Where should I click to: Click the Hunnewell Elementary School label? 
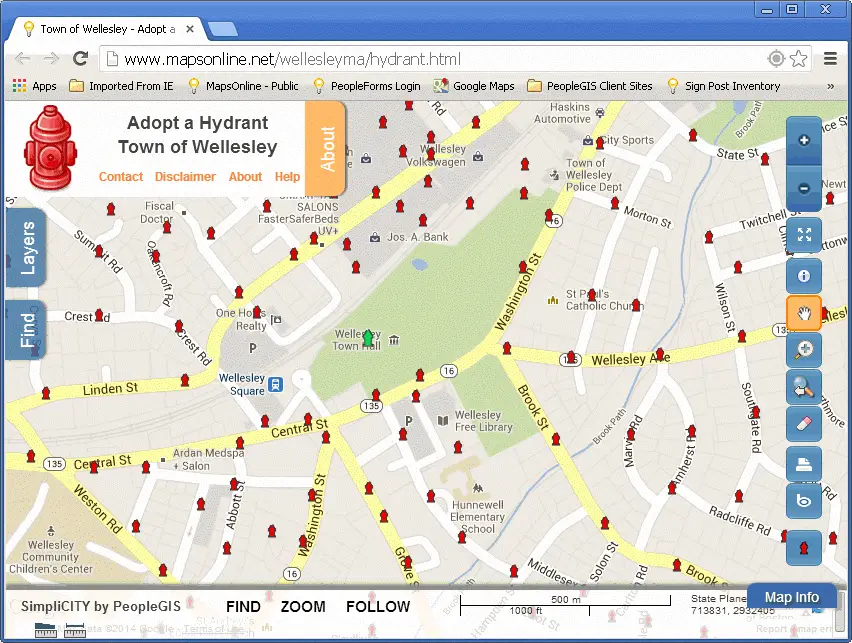pos(478,517)
